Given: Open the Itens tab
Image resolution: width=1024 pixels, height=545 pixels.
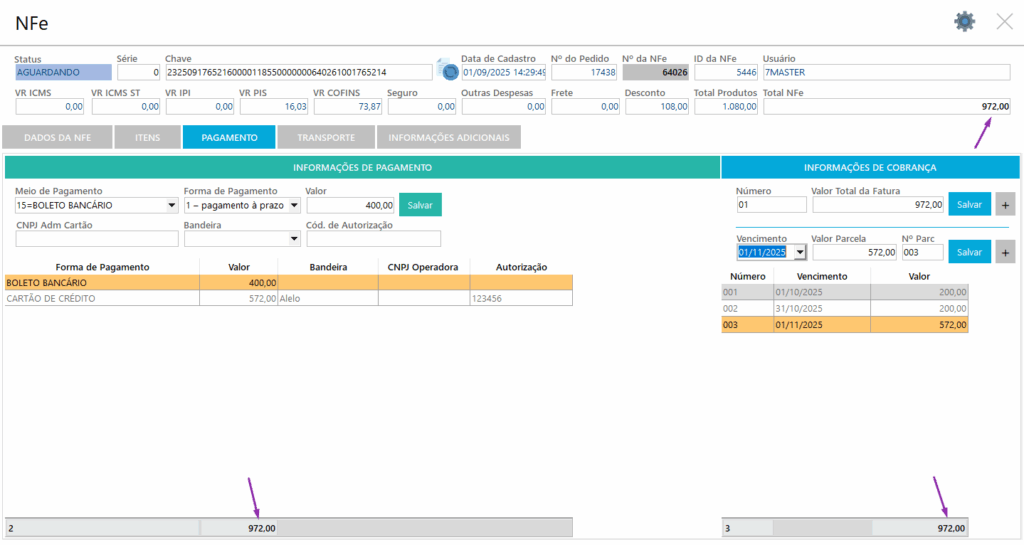Looking at the screenshot, I should (147, 138).
